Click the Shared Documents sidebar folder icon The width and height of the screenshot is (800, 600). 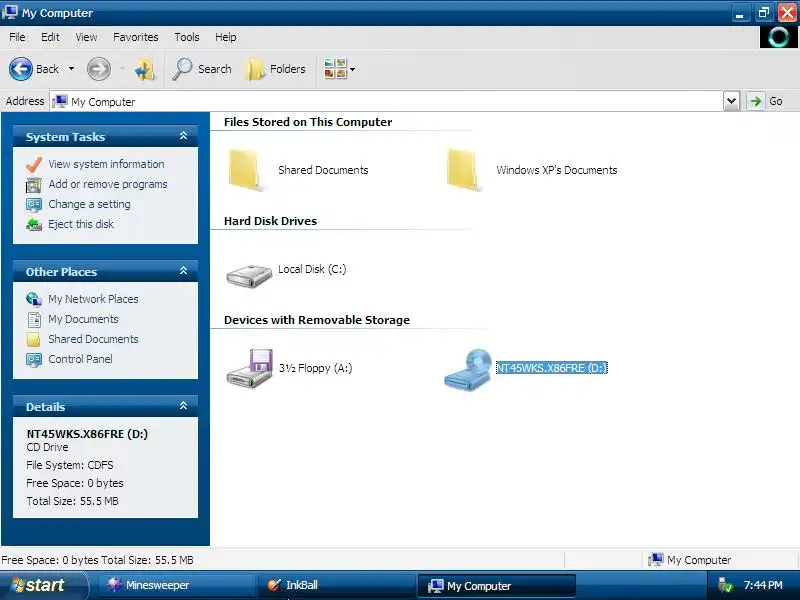(34, 339)
